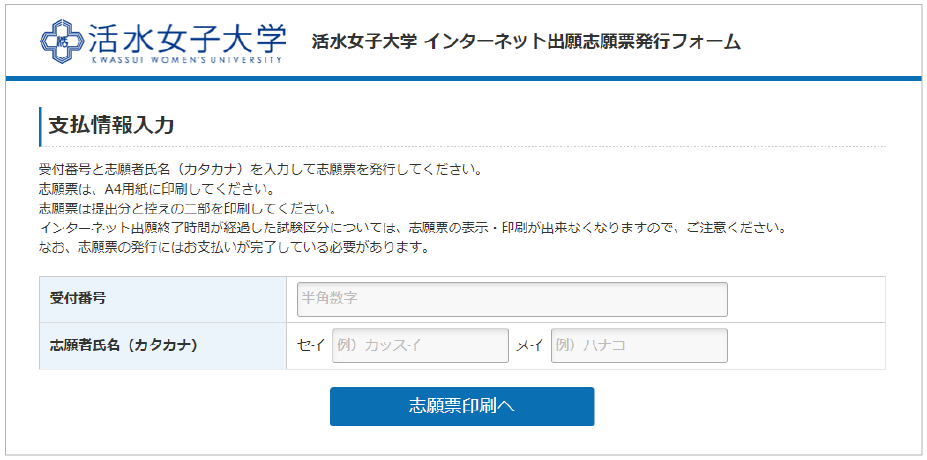
Task: Click the 提出分と控えの二部 instruction line
Action: tap(186, 208)
